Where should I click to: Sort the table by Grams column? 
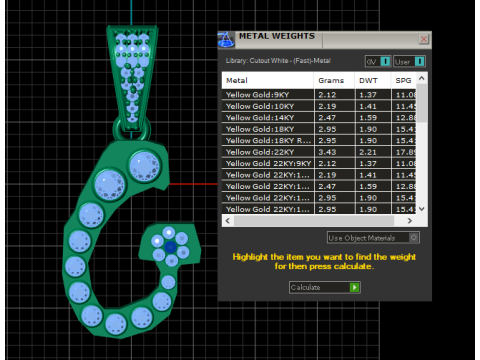click(x=334, y=80)
